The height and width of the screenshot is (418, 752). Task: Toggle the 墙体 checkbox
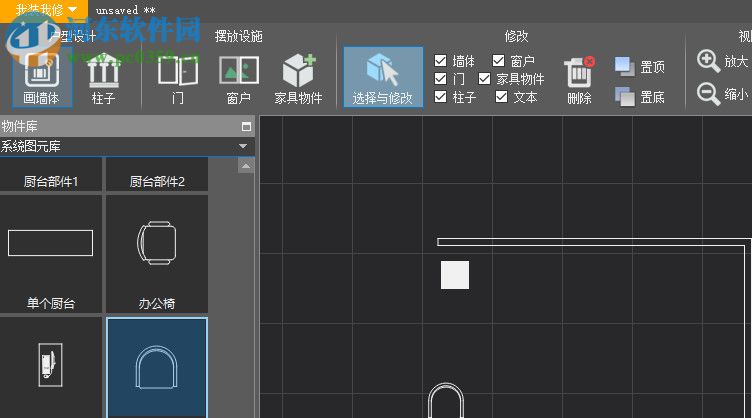pos(440,61)
